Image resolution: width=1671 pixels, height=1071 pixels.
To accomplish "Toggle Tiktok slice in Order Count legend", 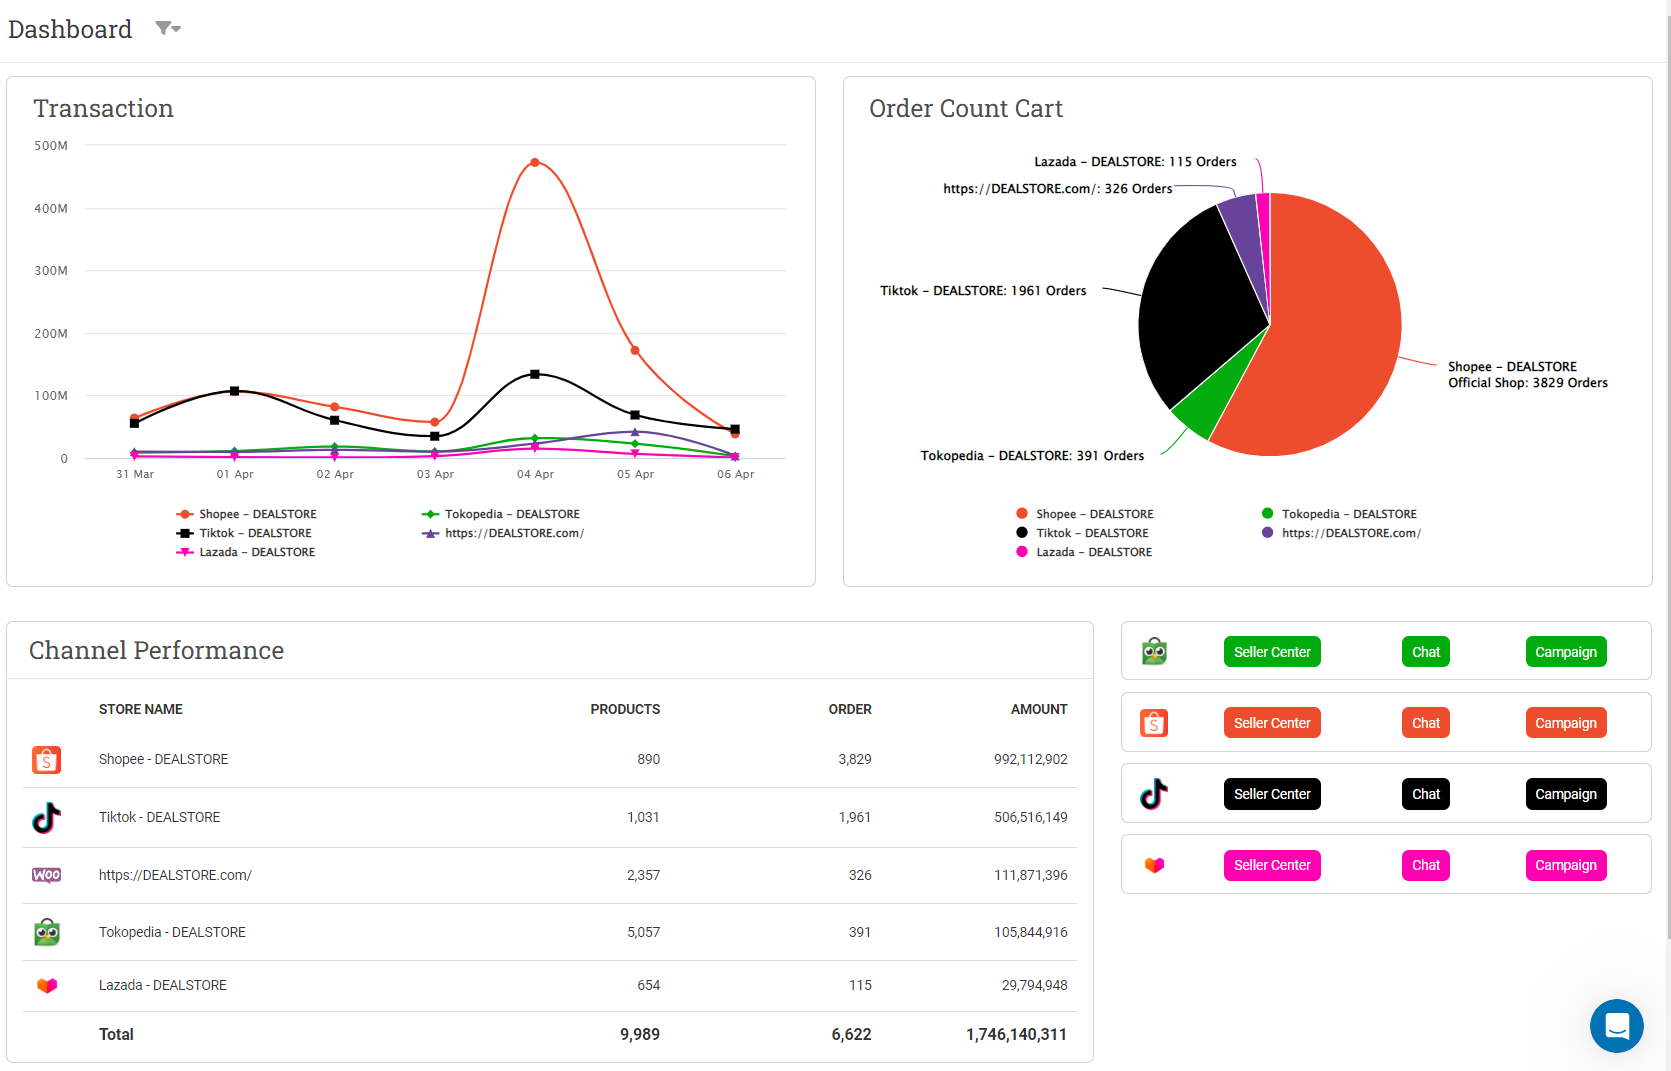I will point(1082,533).
